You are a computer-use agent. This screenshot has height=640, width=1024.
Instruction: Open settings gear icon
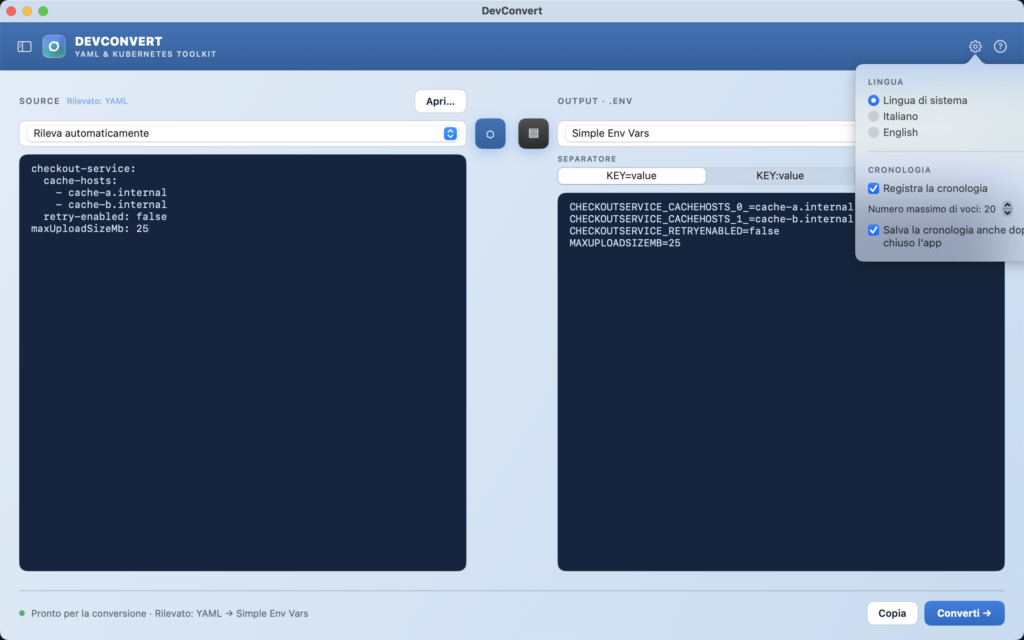tap(975, 46)
